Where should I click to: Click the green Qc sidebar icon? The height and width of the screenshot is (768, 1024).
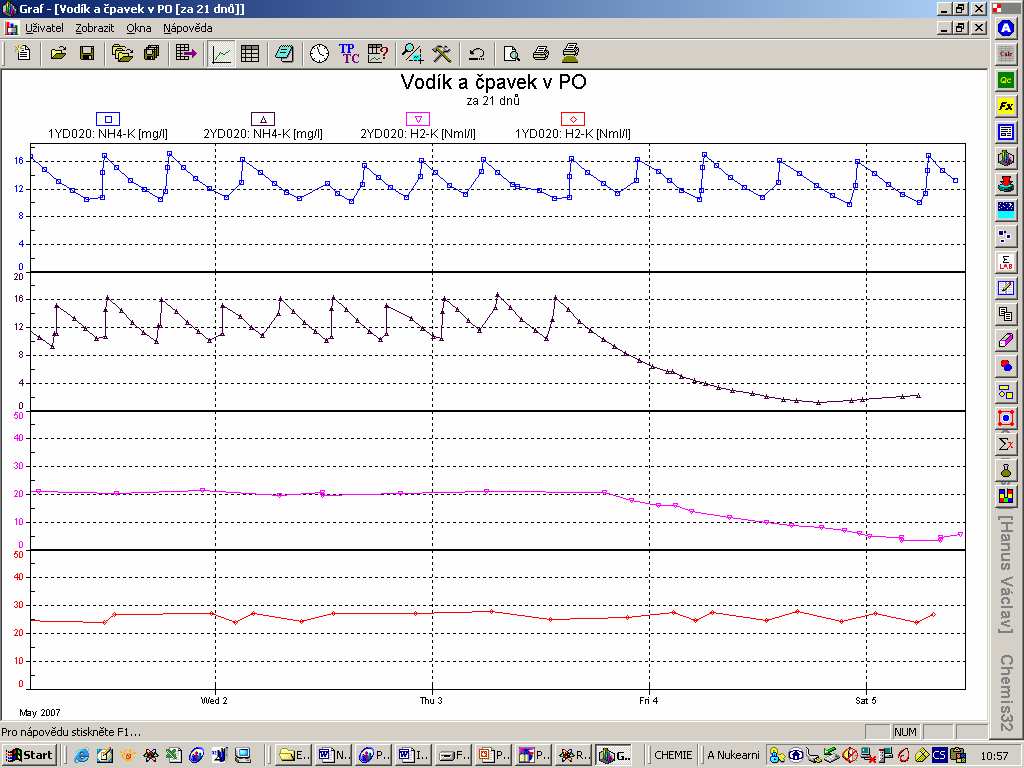(x=1006, y=80)
